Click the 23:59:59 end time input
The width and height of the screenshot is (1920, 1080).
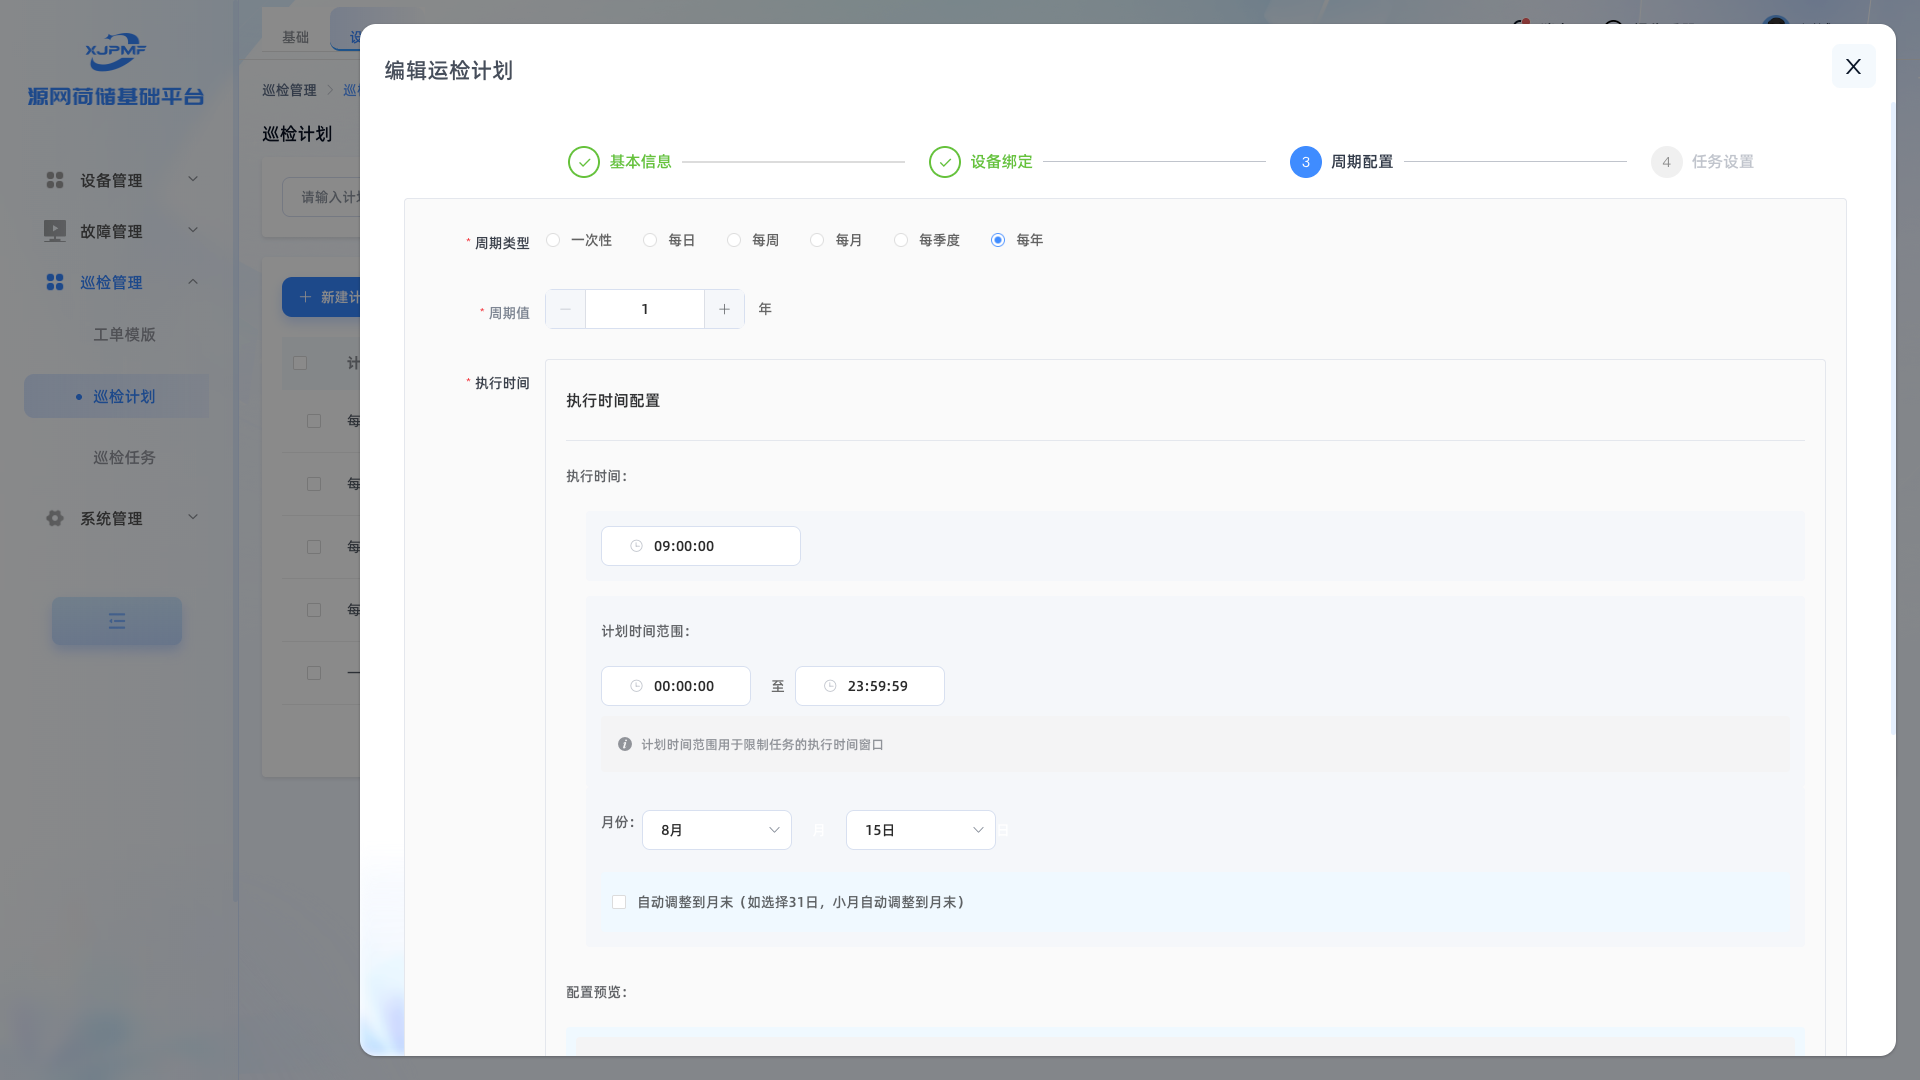(877, 686)
